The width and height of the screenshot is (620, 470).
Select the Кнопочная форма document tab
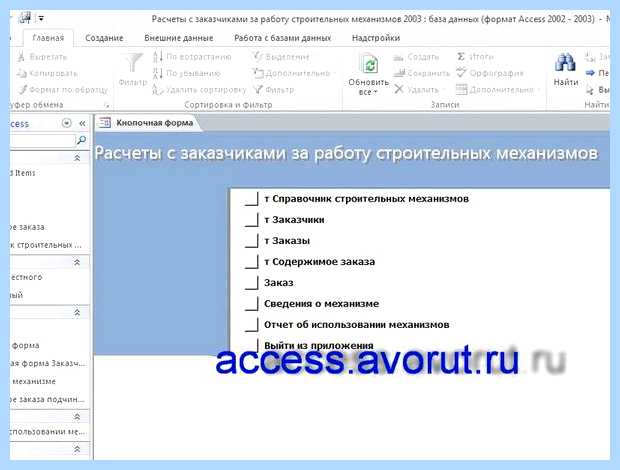pyautogui.click(x=147, y=123)
